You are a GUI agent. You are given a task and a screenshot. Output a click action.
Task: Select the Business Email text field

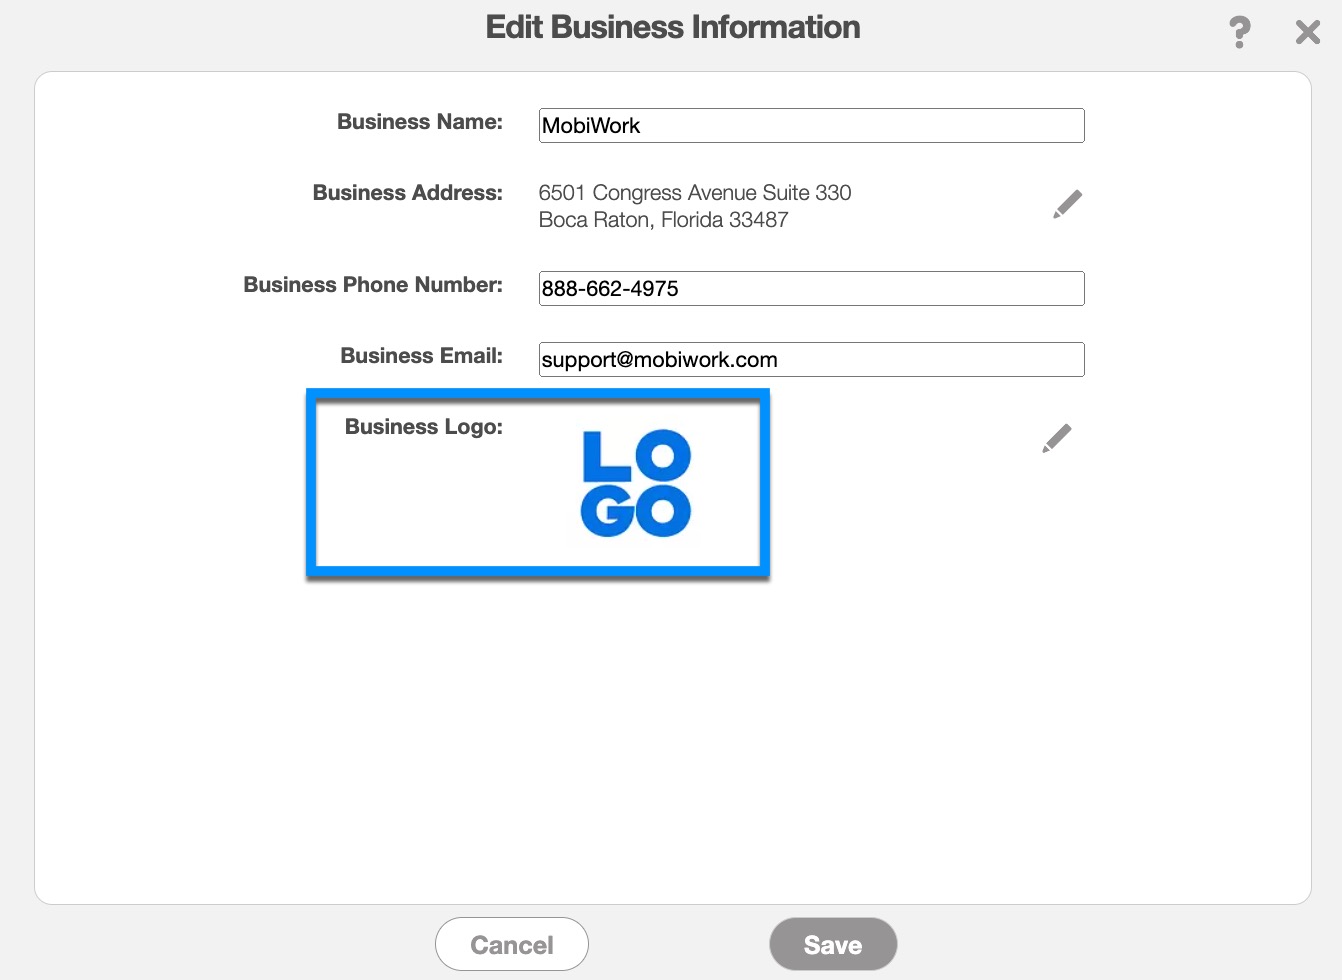811,360
